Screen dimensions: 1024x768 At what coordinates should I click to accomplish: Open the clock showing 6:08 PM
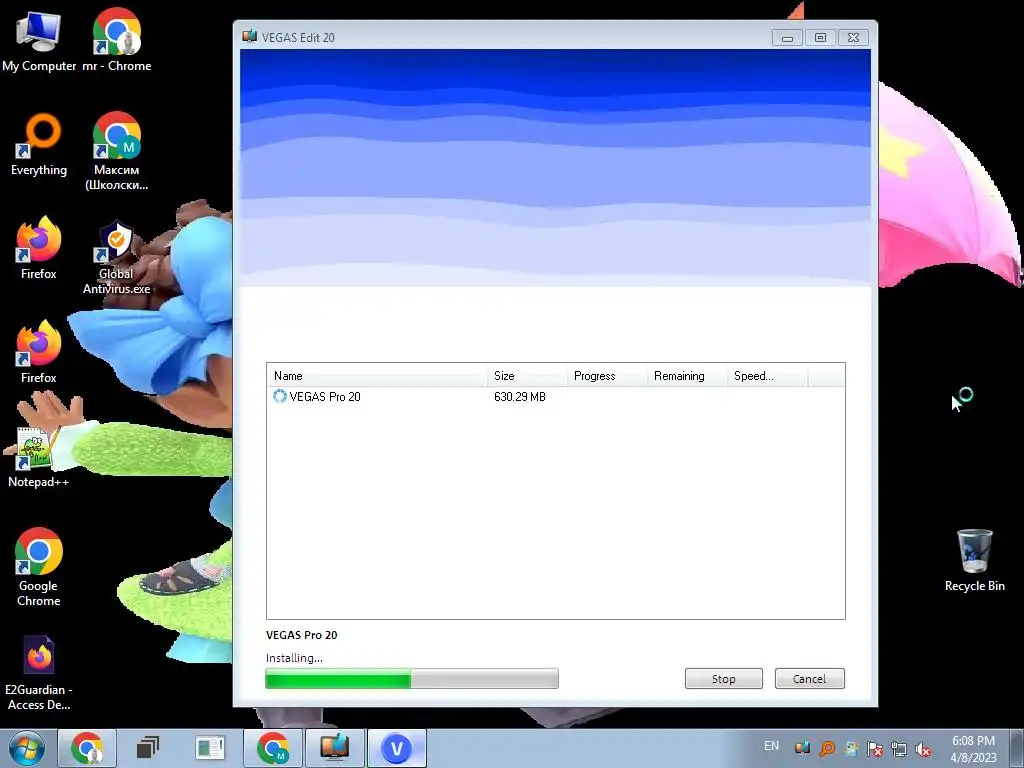pos(974,748)
